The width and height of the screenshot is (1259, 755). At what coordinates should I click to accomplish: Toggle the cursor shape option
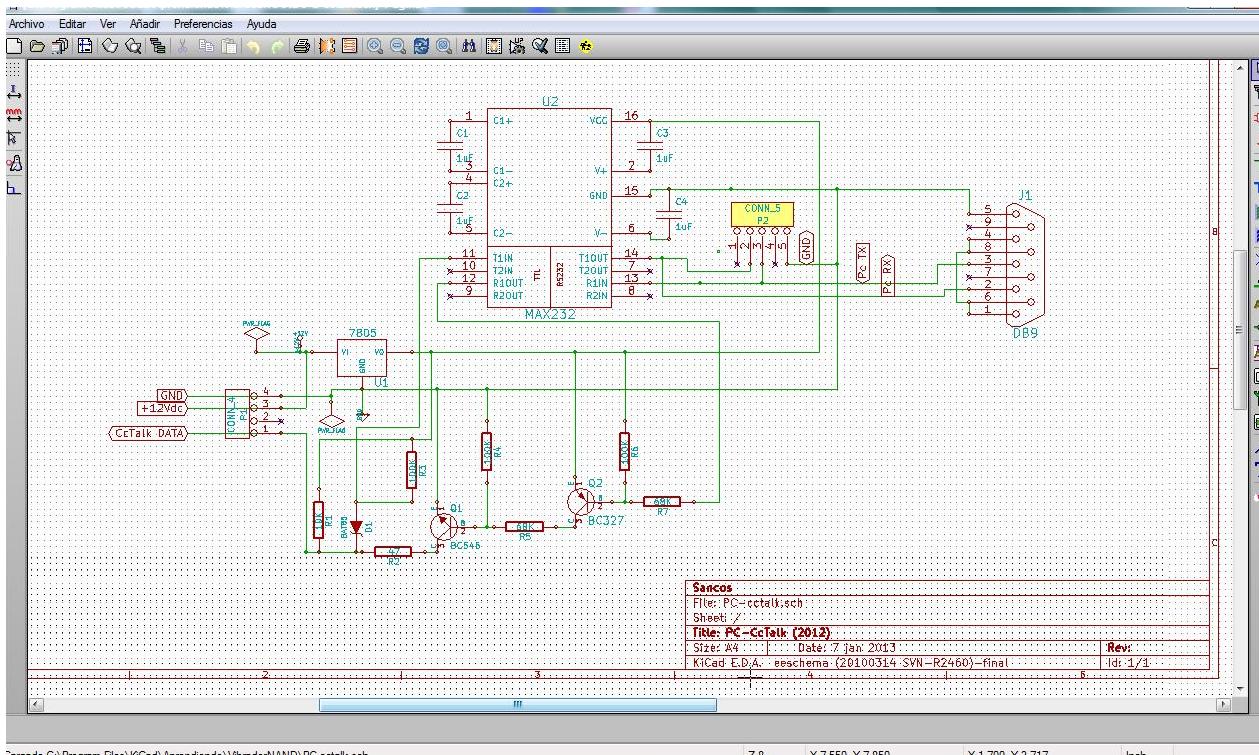(14, 138)
